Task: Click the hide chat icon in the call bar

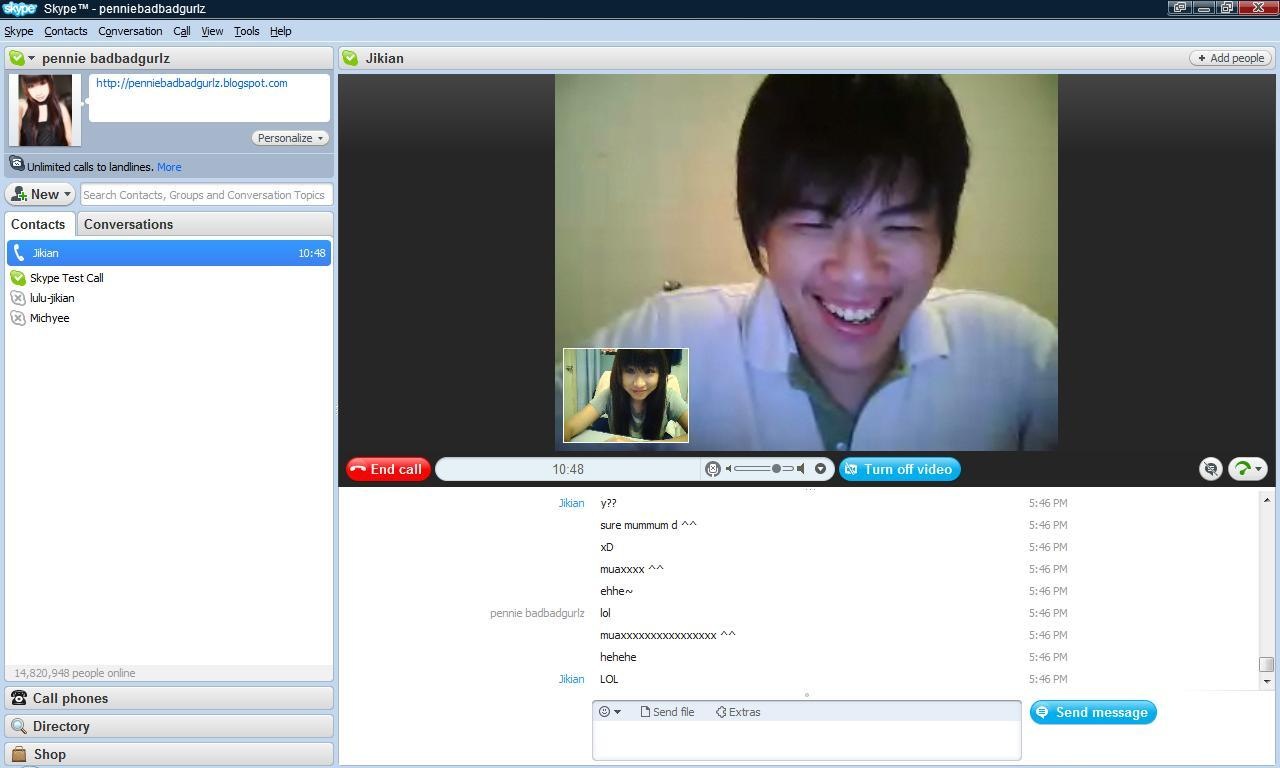Action: [x=1211, y=469]
